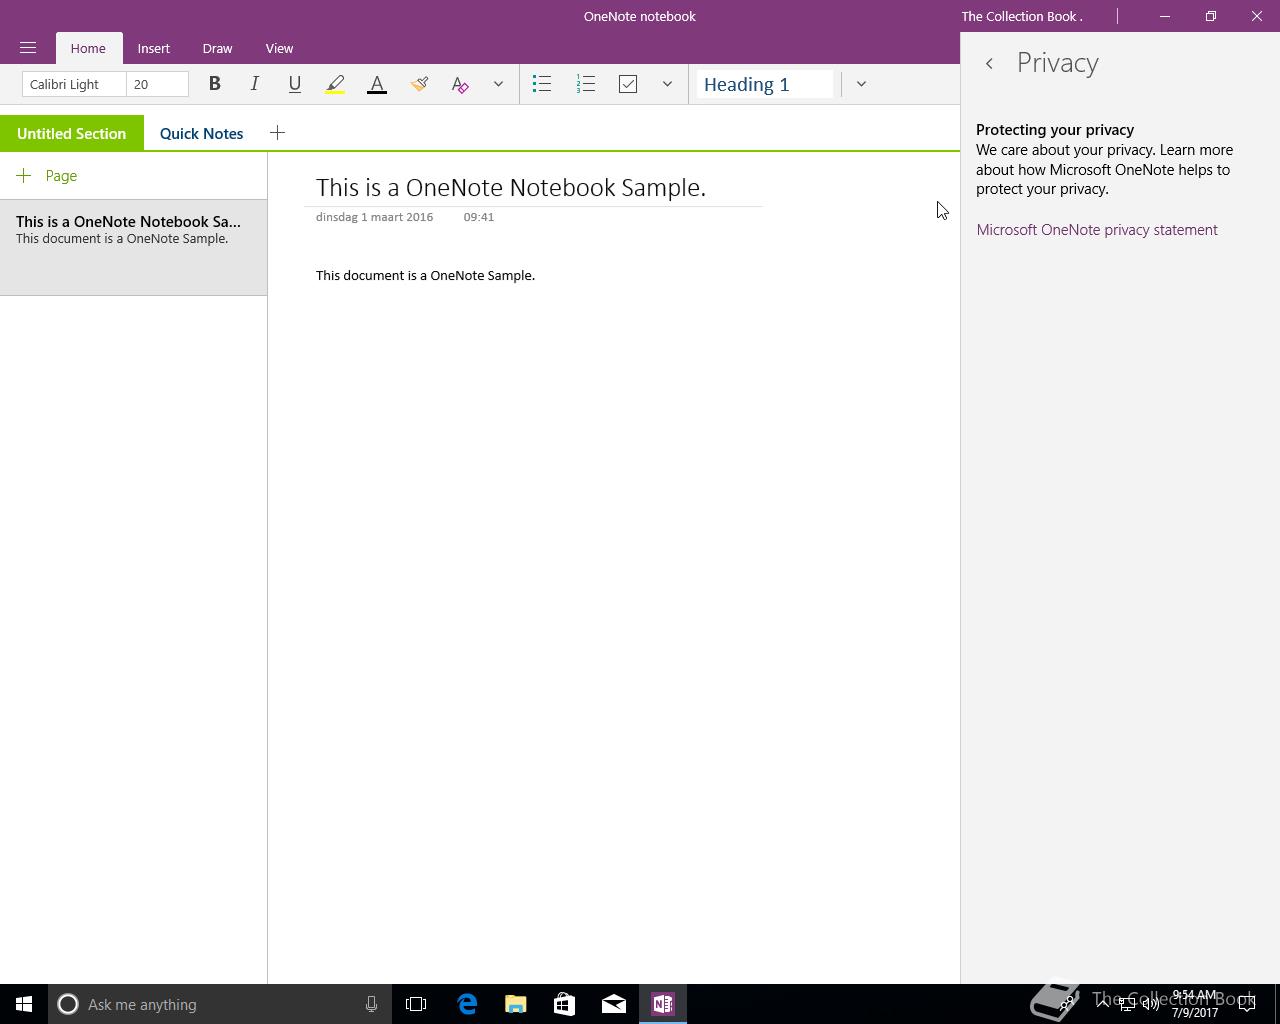Screen dimensions: 1280x1024
Task: Apply yellow text highlight color
Action: (x=335, y=84)
